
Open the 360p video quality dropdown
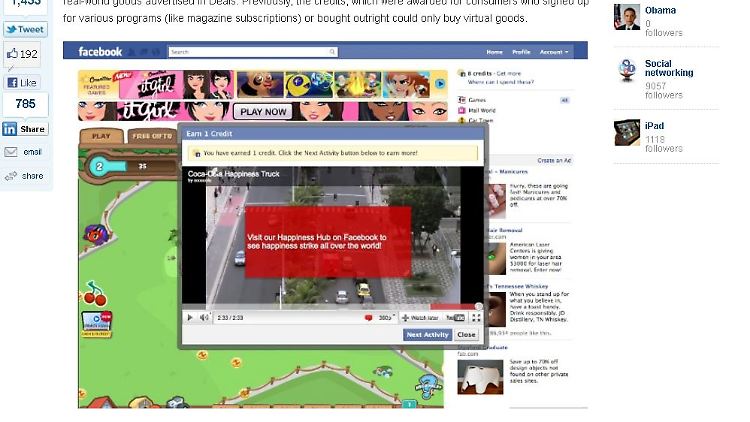click(384, 318)
